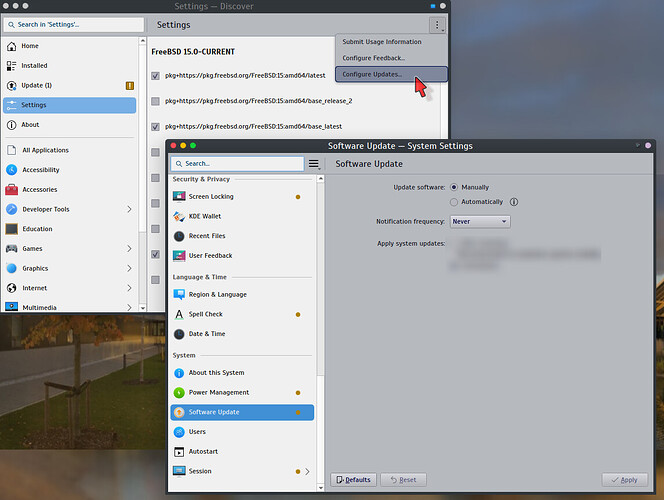Screen dimensions: 664x500
Task: Expand the Internet category chevron
Action: click(x=129, y=288)
